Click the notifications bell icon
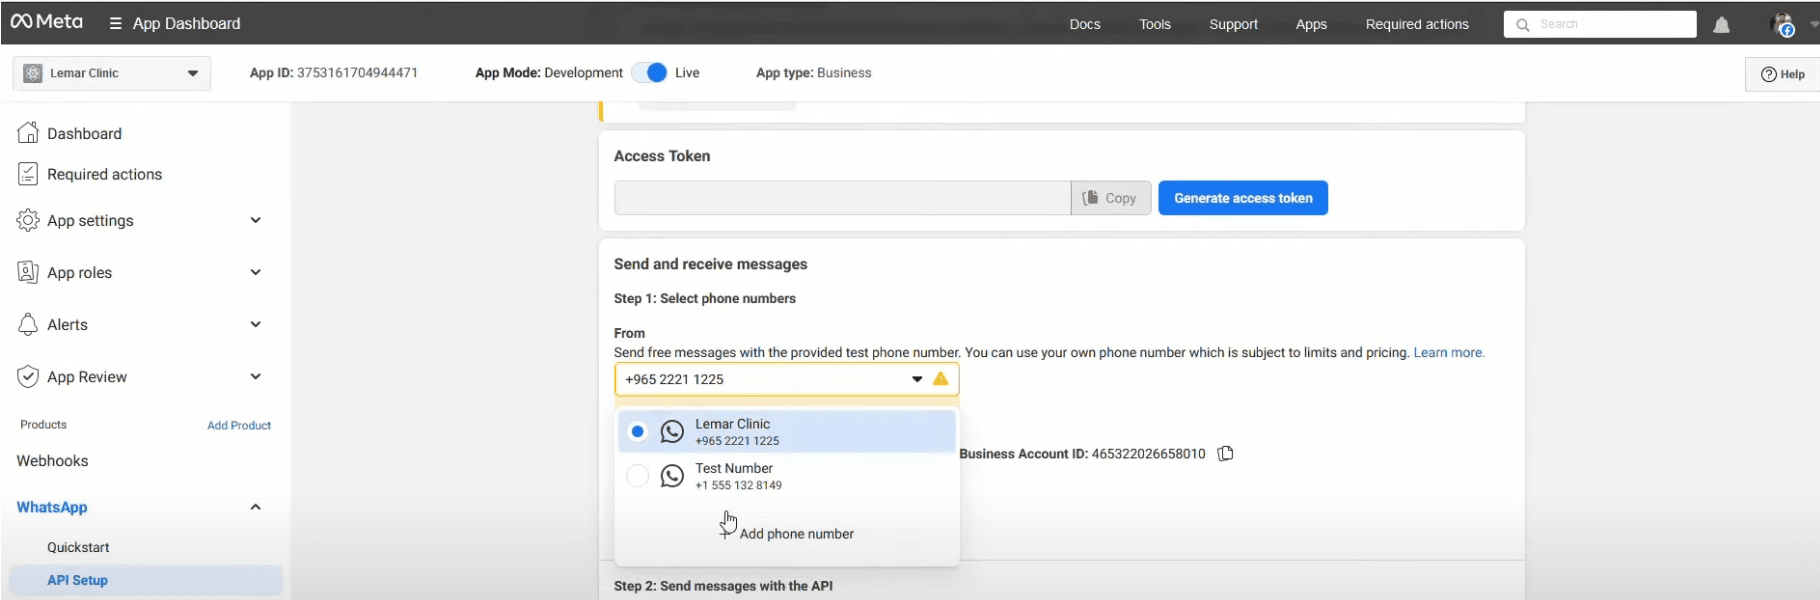Image resolution: width=1820 pixels, height=600 pixels. 1721,25
